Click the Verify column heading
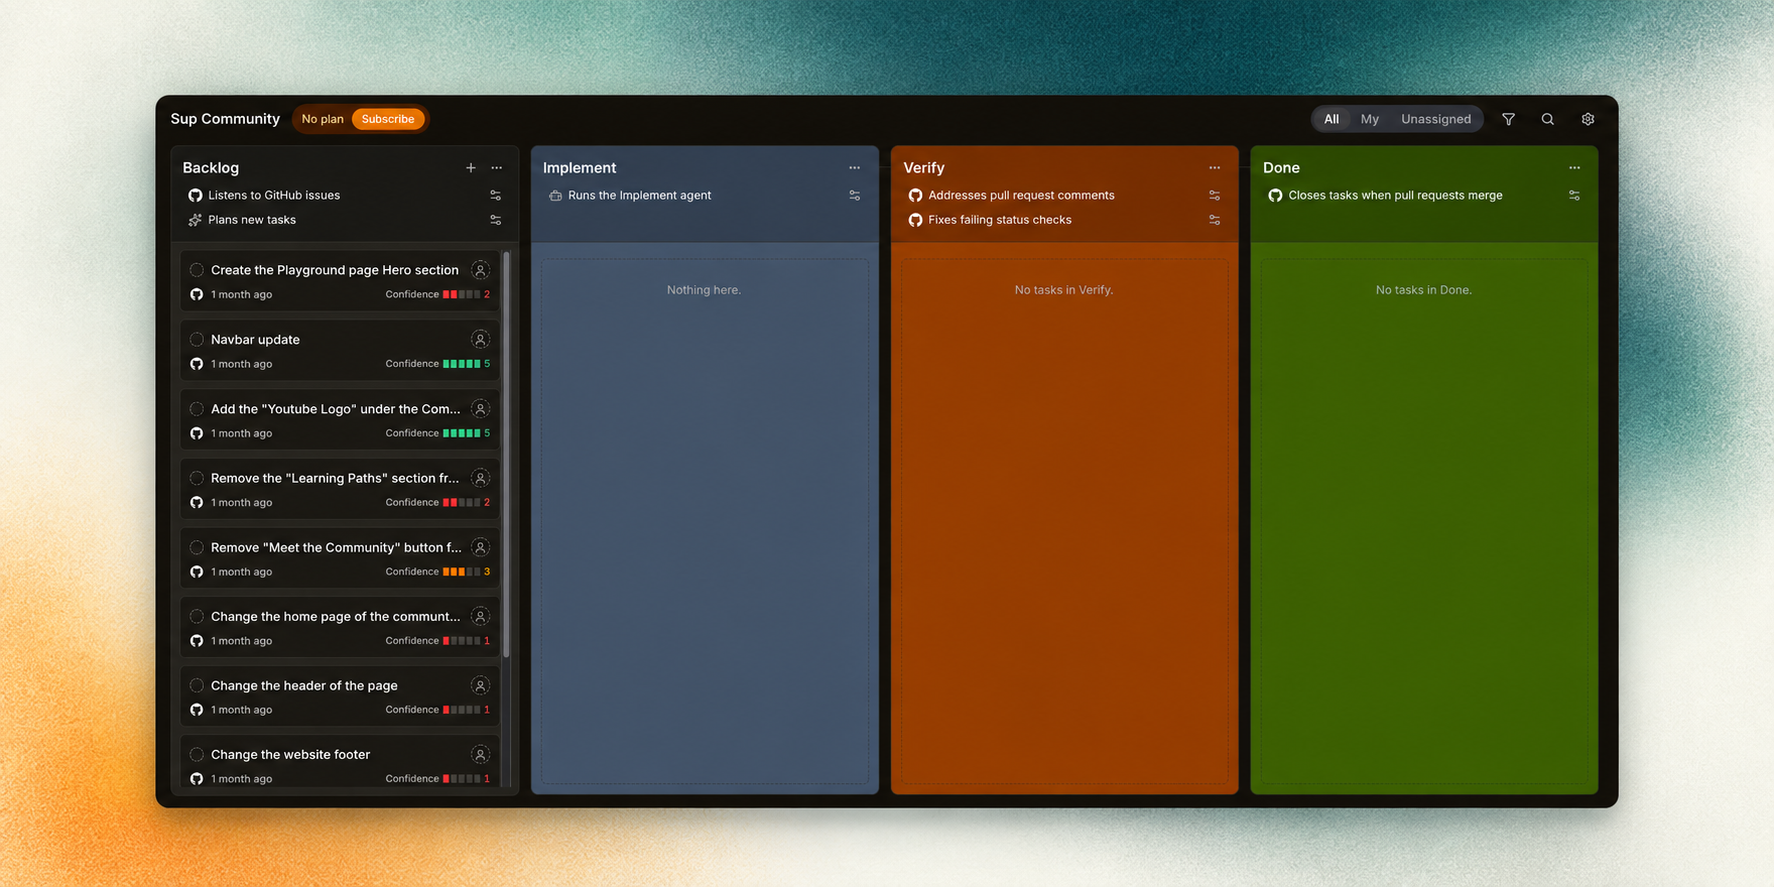Viewport: 1774px width, 887px height. pyautogui.click(x=924, y=168)
